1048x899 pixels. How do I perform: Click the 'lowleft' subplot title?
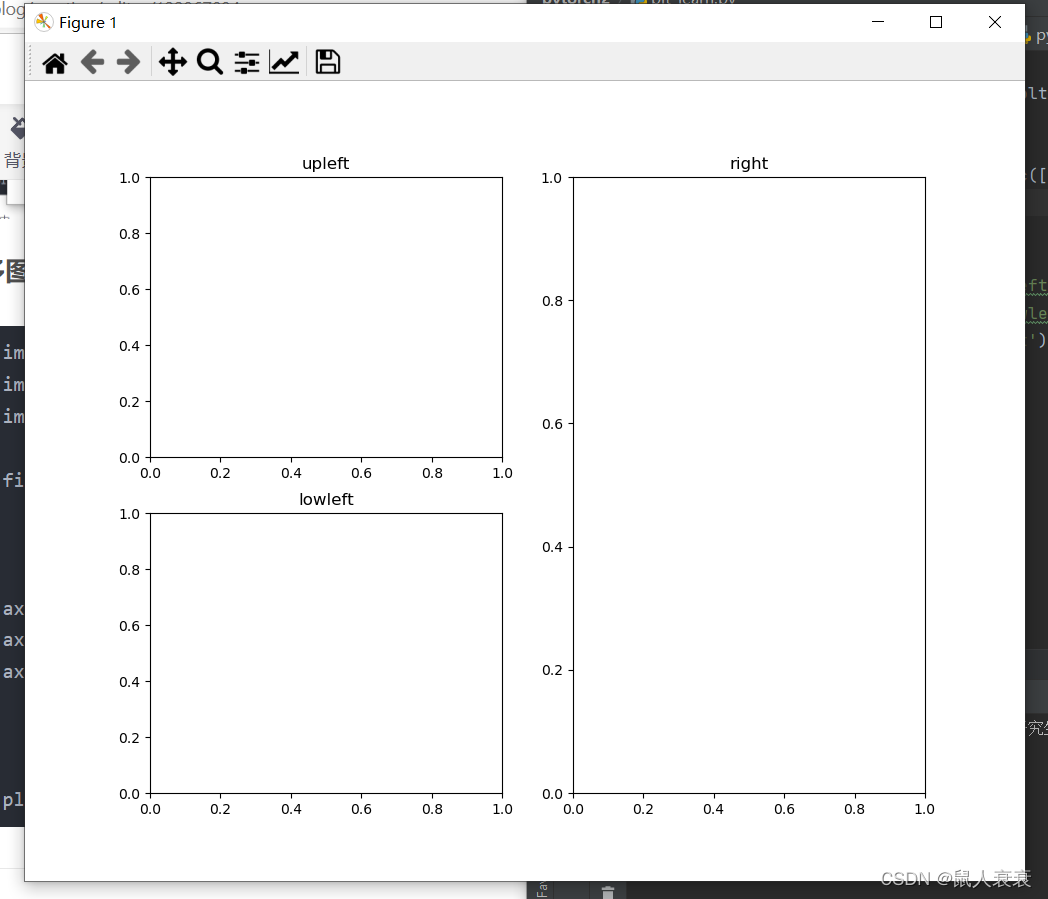pos(325,499)
